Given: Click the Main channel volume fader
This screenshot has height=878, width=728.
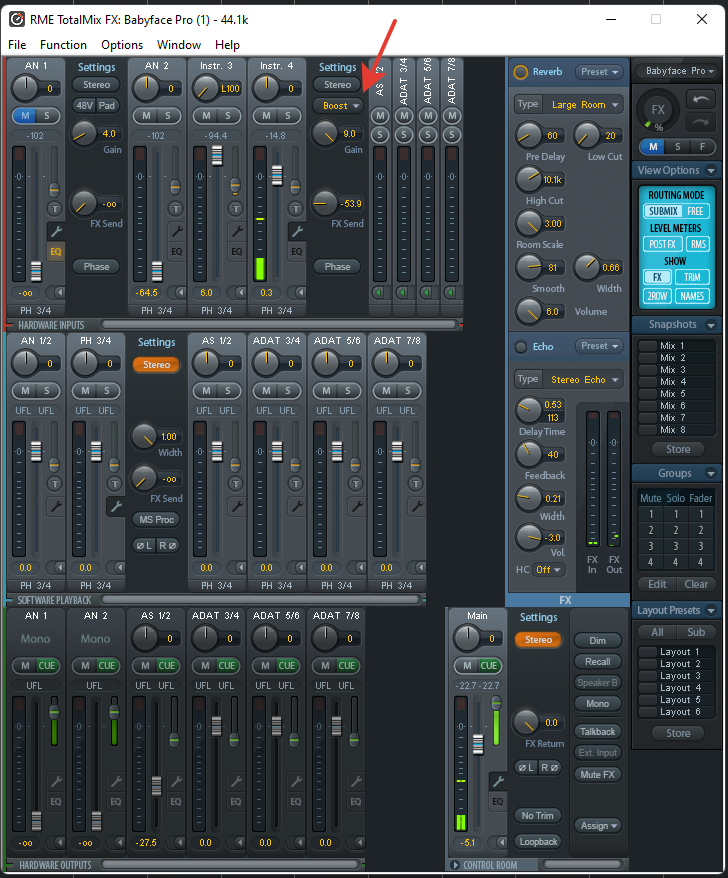Looking at the screenshot, I should (478, 744).
